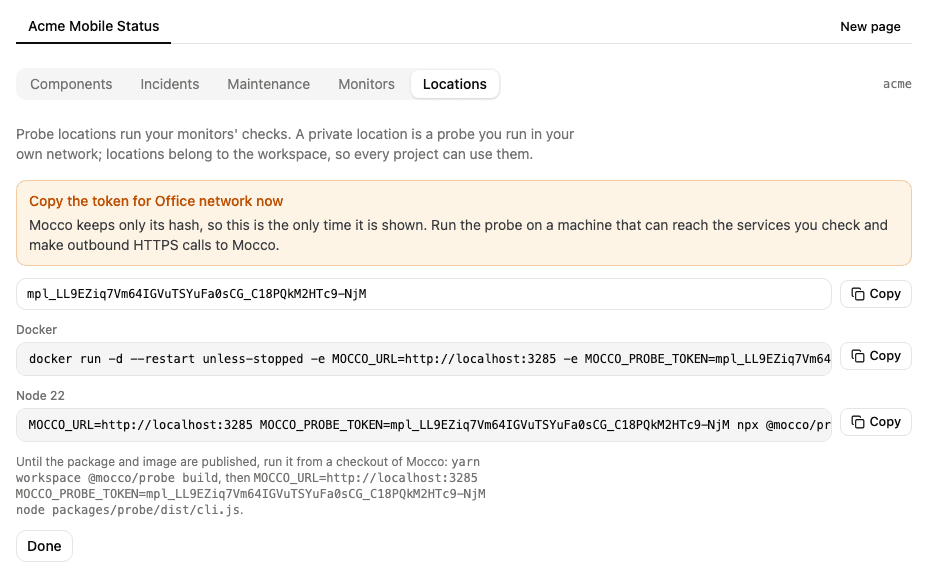The width and height of the screenshot is (928, 570).
Task: Select the Monitors tab
Action: pos(366,84)
